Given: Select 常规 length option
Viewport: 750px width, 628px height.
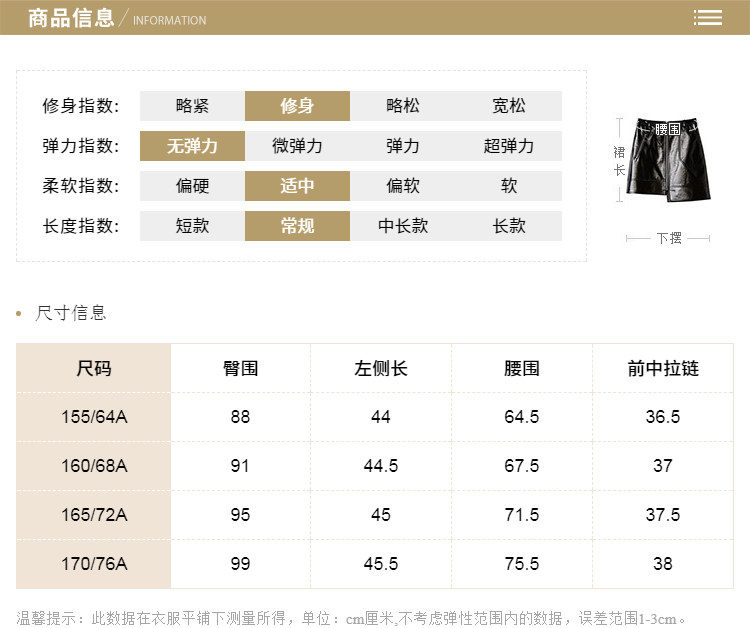Looking at the screenshot, I should [297, 226].
